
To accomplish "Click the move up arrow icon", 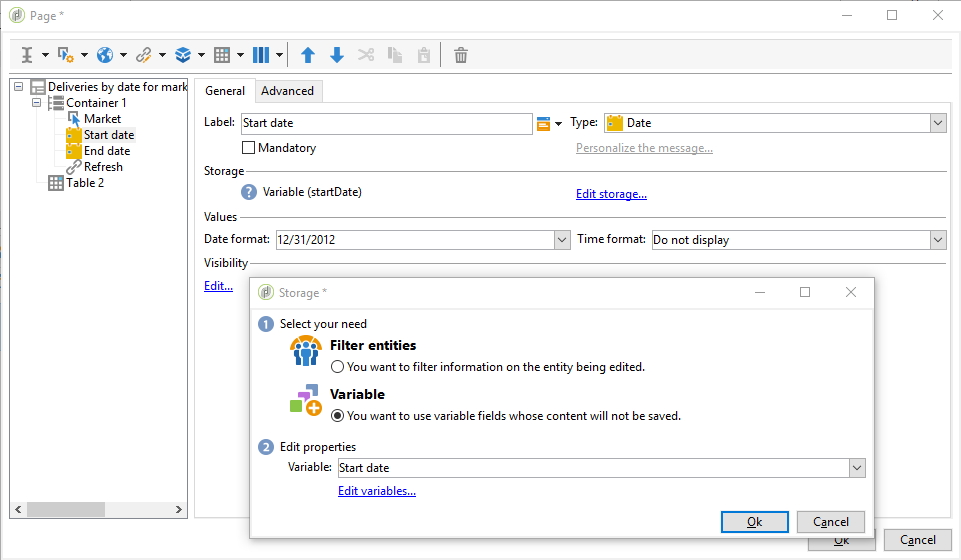I will pos(308,55).
